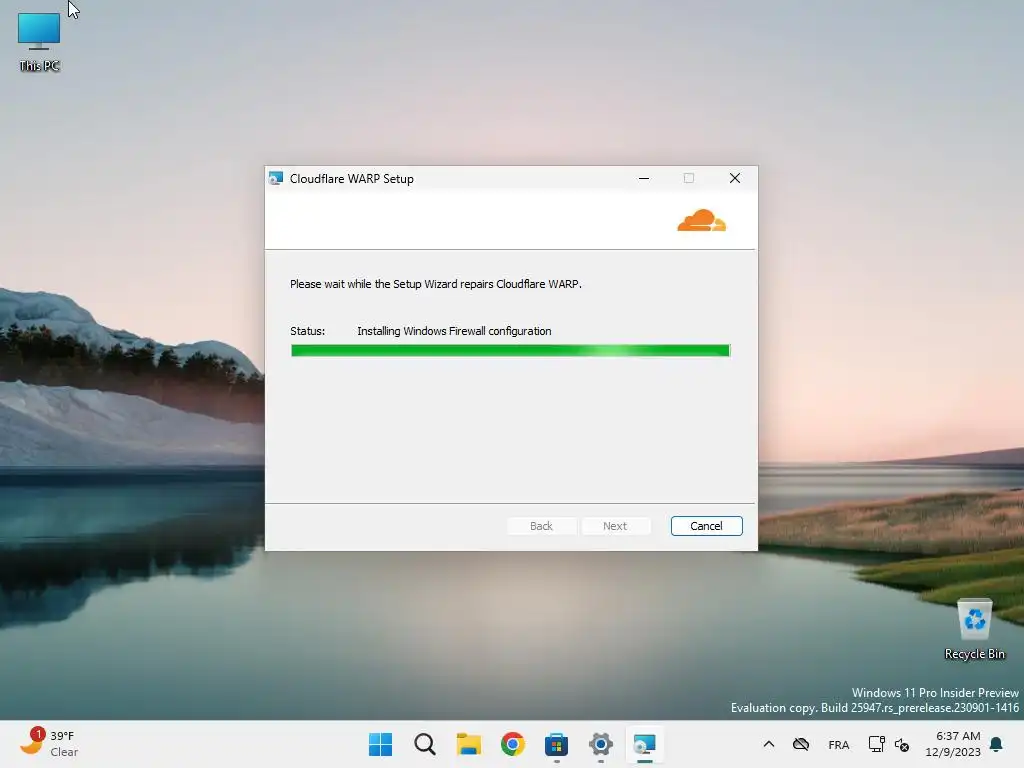Select the Recycle Bin desktop icon
This screenshot has width=1024, height=768.
[974, 630]
